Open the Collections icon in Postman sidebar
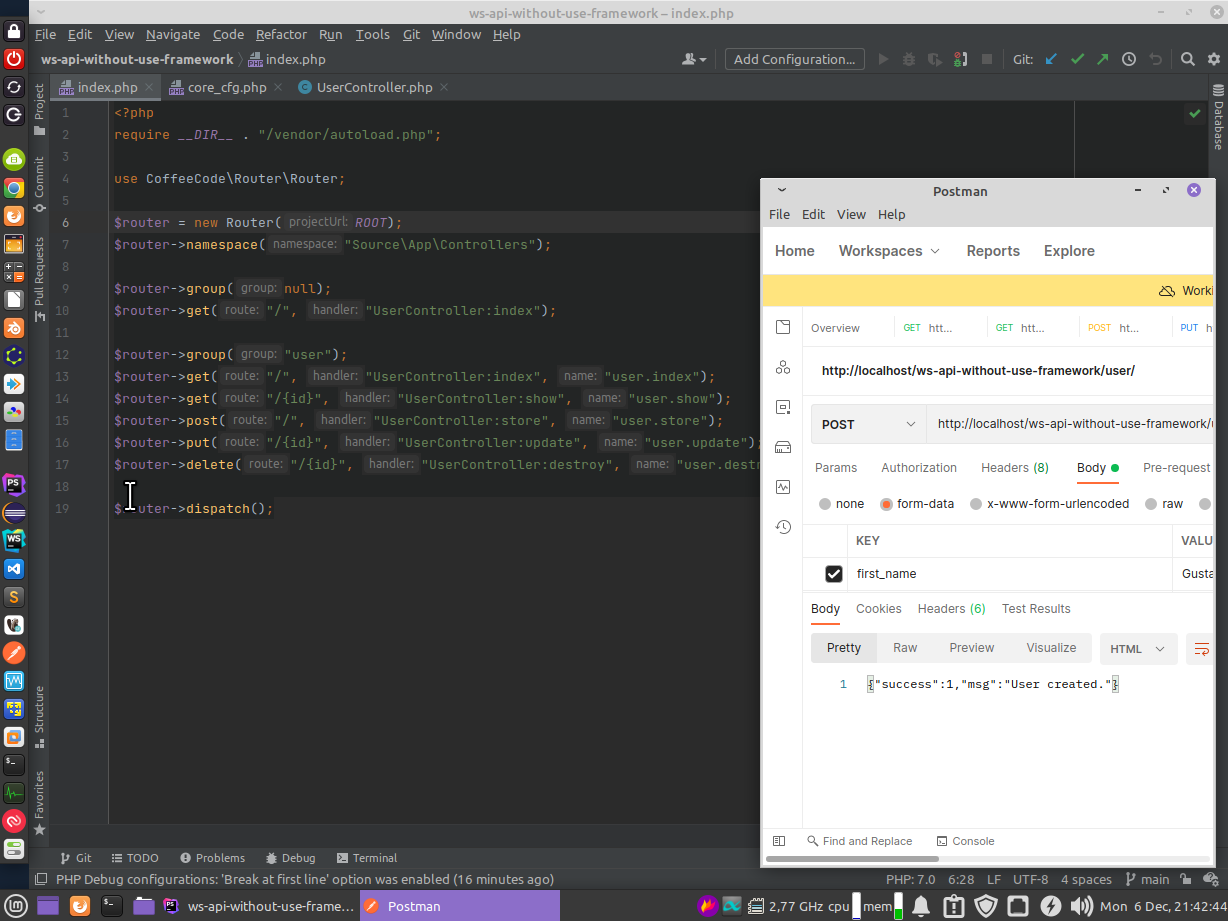The width and height of the screenshot is (1228, 921). [783, 327]
